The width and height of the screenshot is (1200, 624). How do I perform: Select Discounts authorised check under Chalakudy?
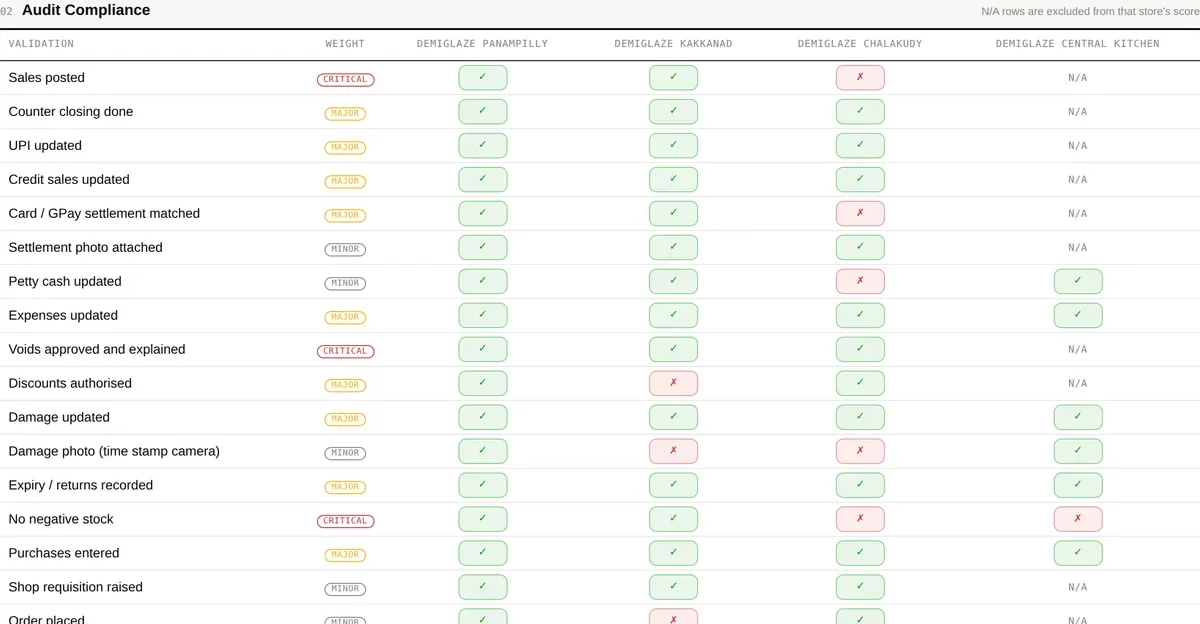tap(860, 384)
